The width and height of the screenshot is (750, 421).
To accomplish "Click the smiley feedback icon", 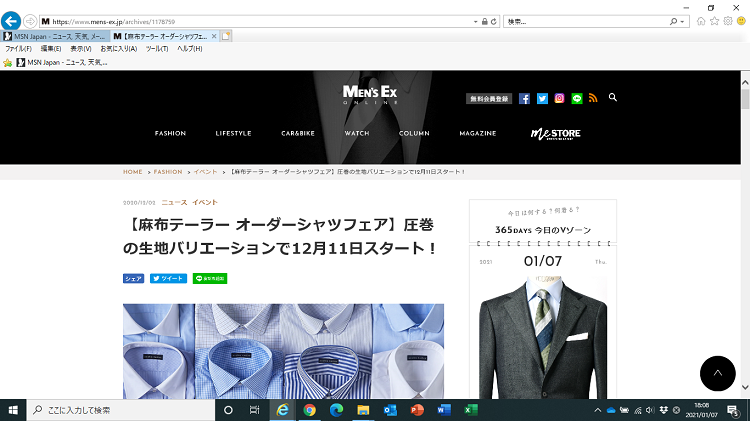I will click(x=741, y=21).
